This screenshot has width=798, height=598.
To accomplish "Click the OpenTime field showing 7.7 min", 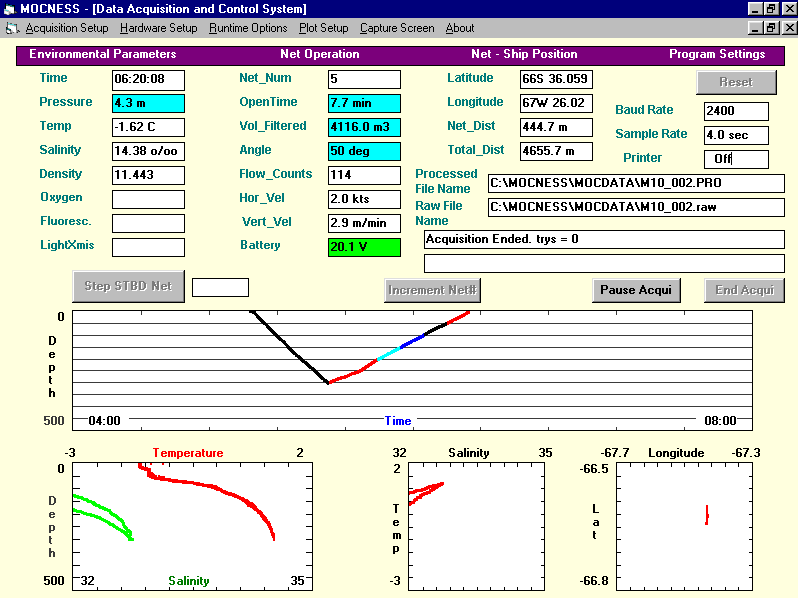I will click(364, 103).
